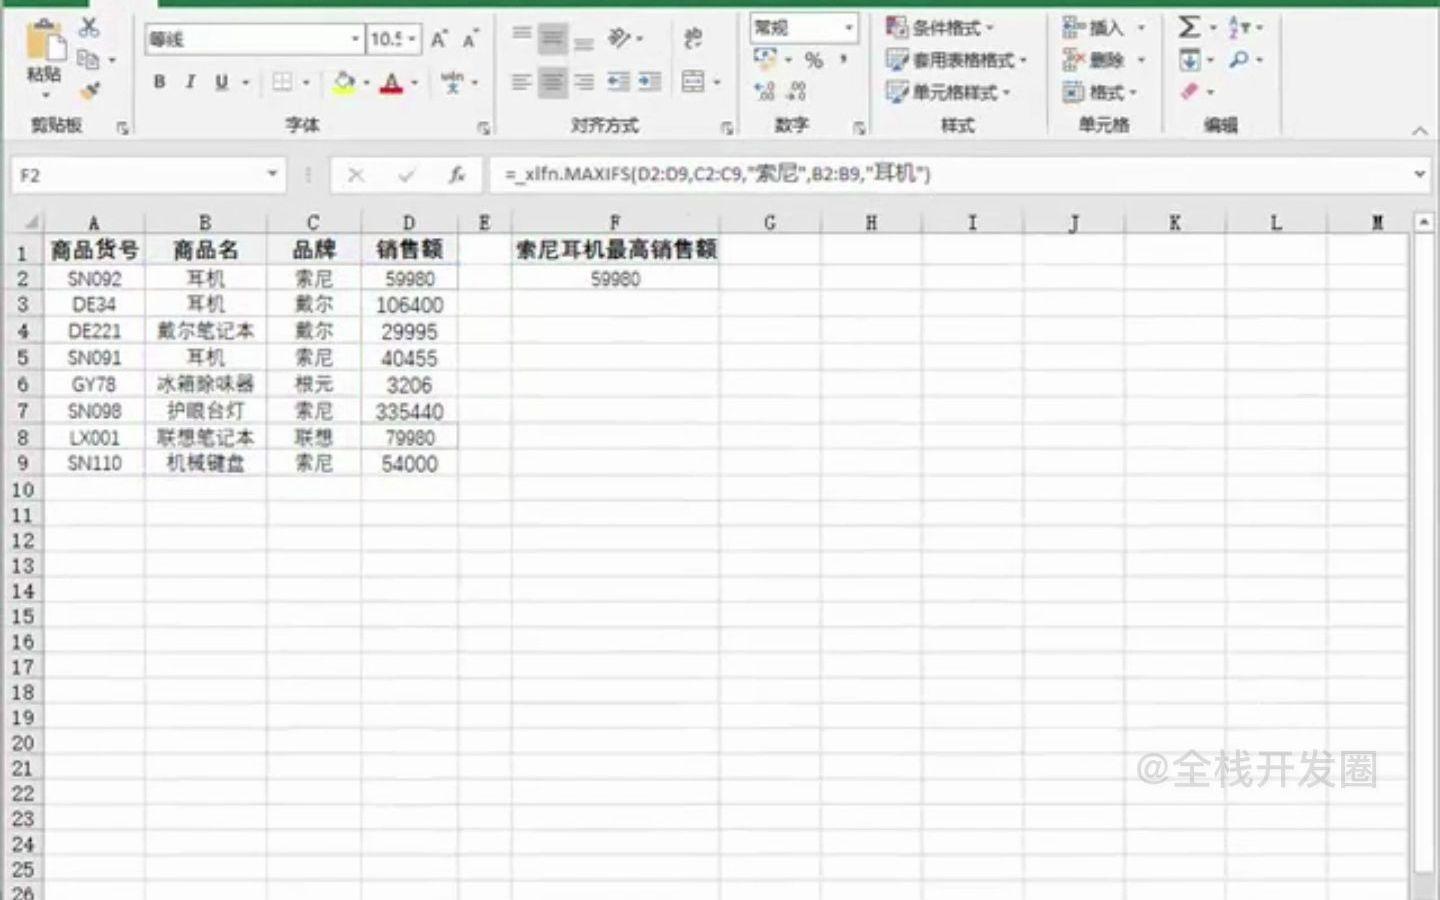Click the Clear eraser icon

click(x=1189, y=92)
